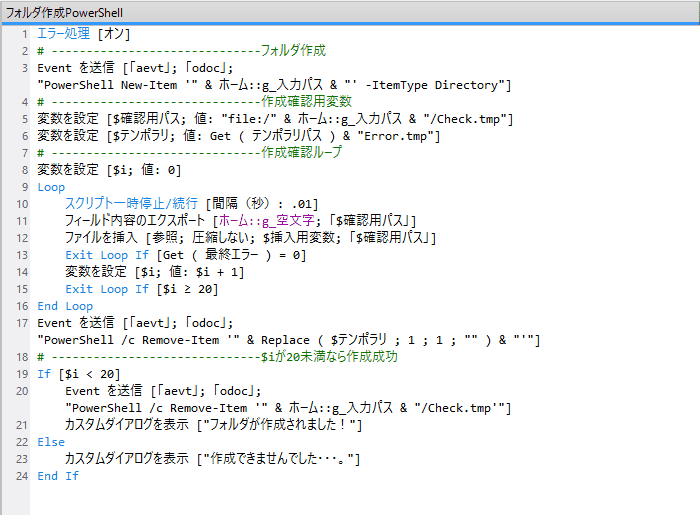The width and height of the screenshot is (700, 515).
Task: Select line 17 Event を送信 step
Action: [135, 323]
